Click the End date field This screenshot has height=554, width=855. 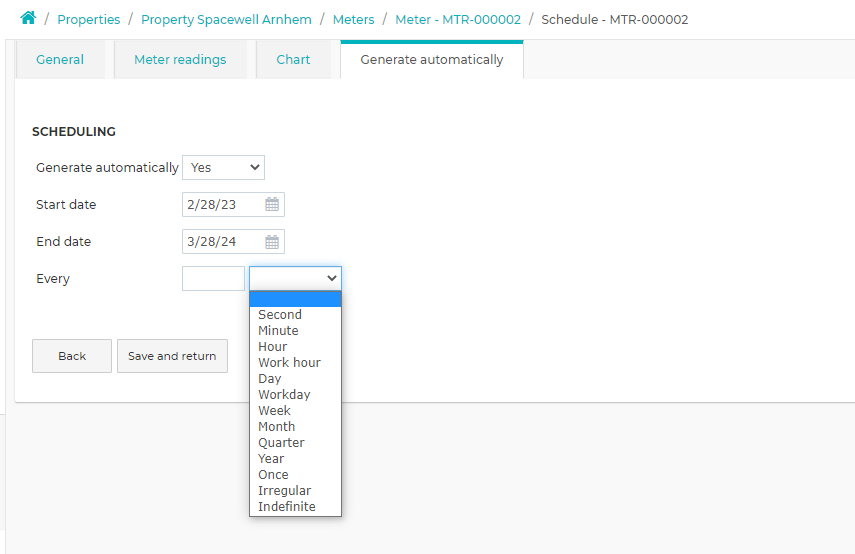pos(233,242)
